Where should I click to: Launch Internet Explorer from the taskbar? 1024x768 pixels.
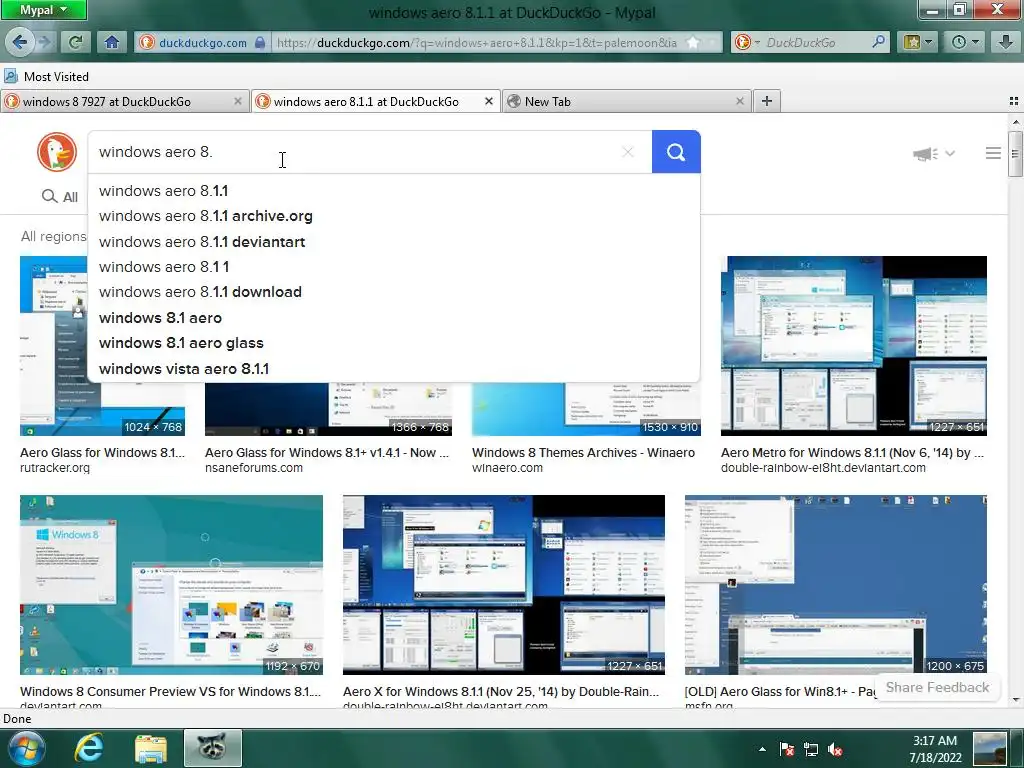click(x=88, y=748)
